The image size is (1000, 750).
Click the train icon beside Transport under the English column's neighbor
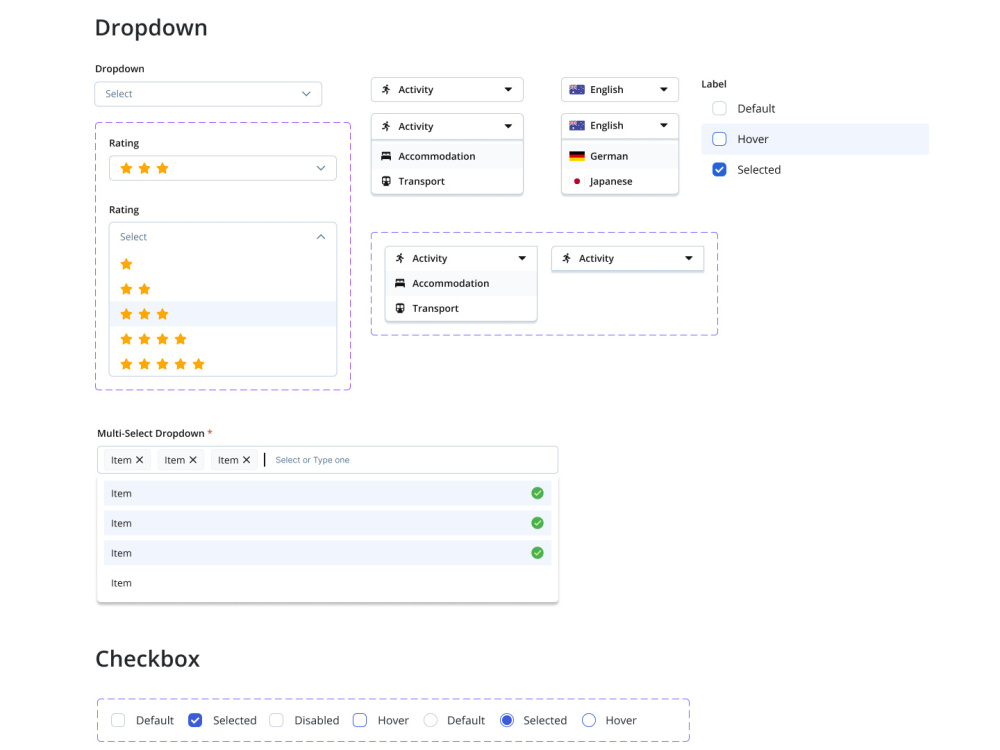386,181
